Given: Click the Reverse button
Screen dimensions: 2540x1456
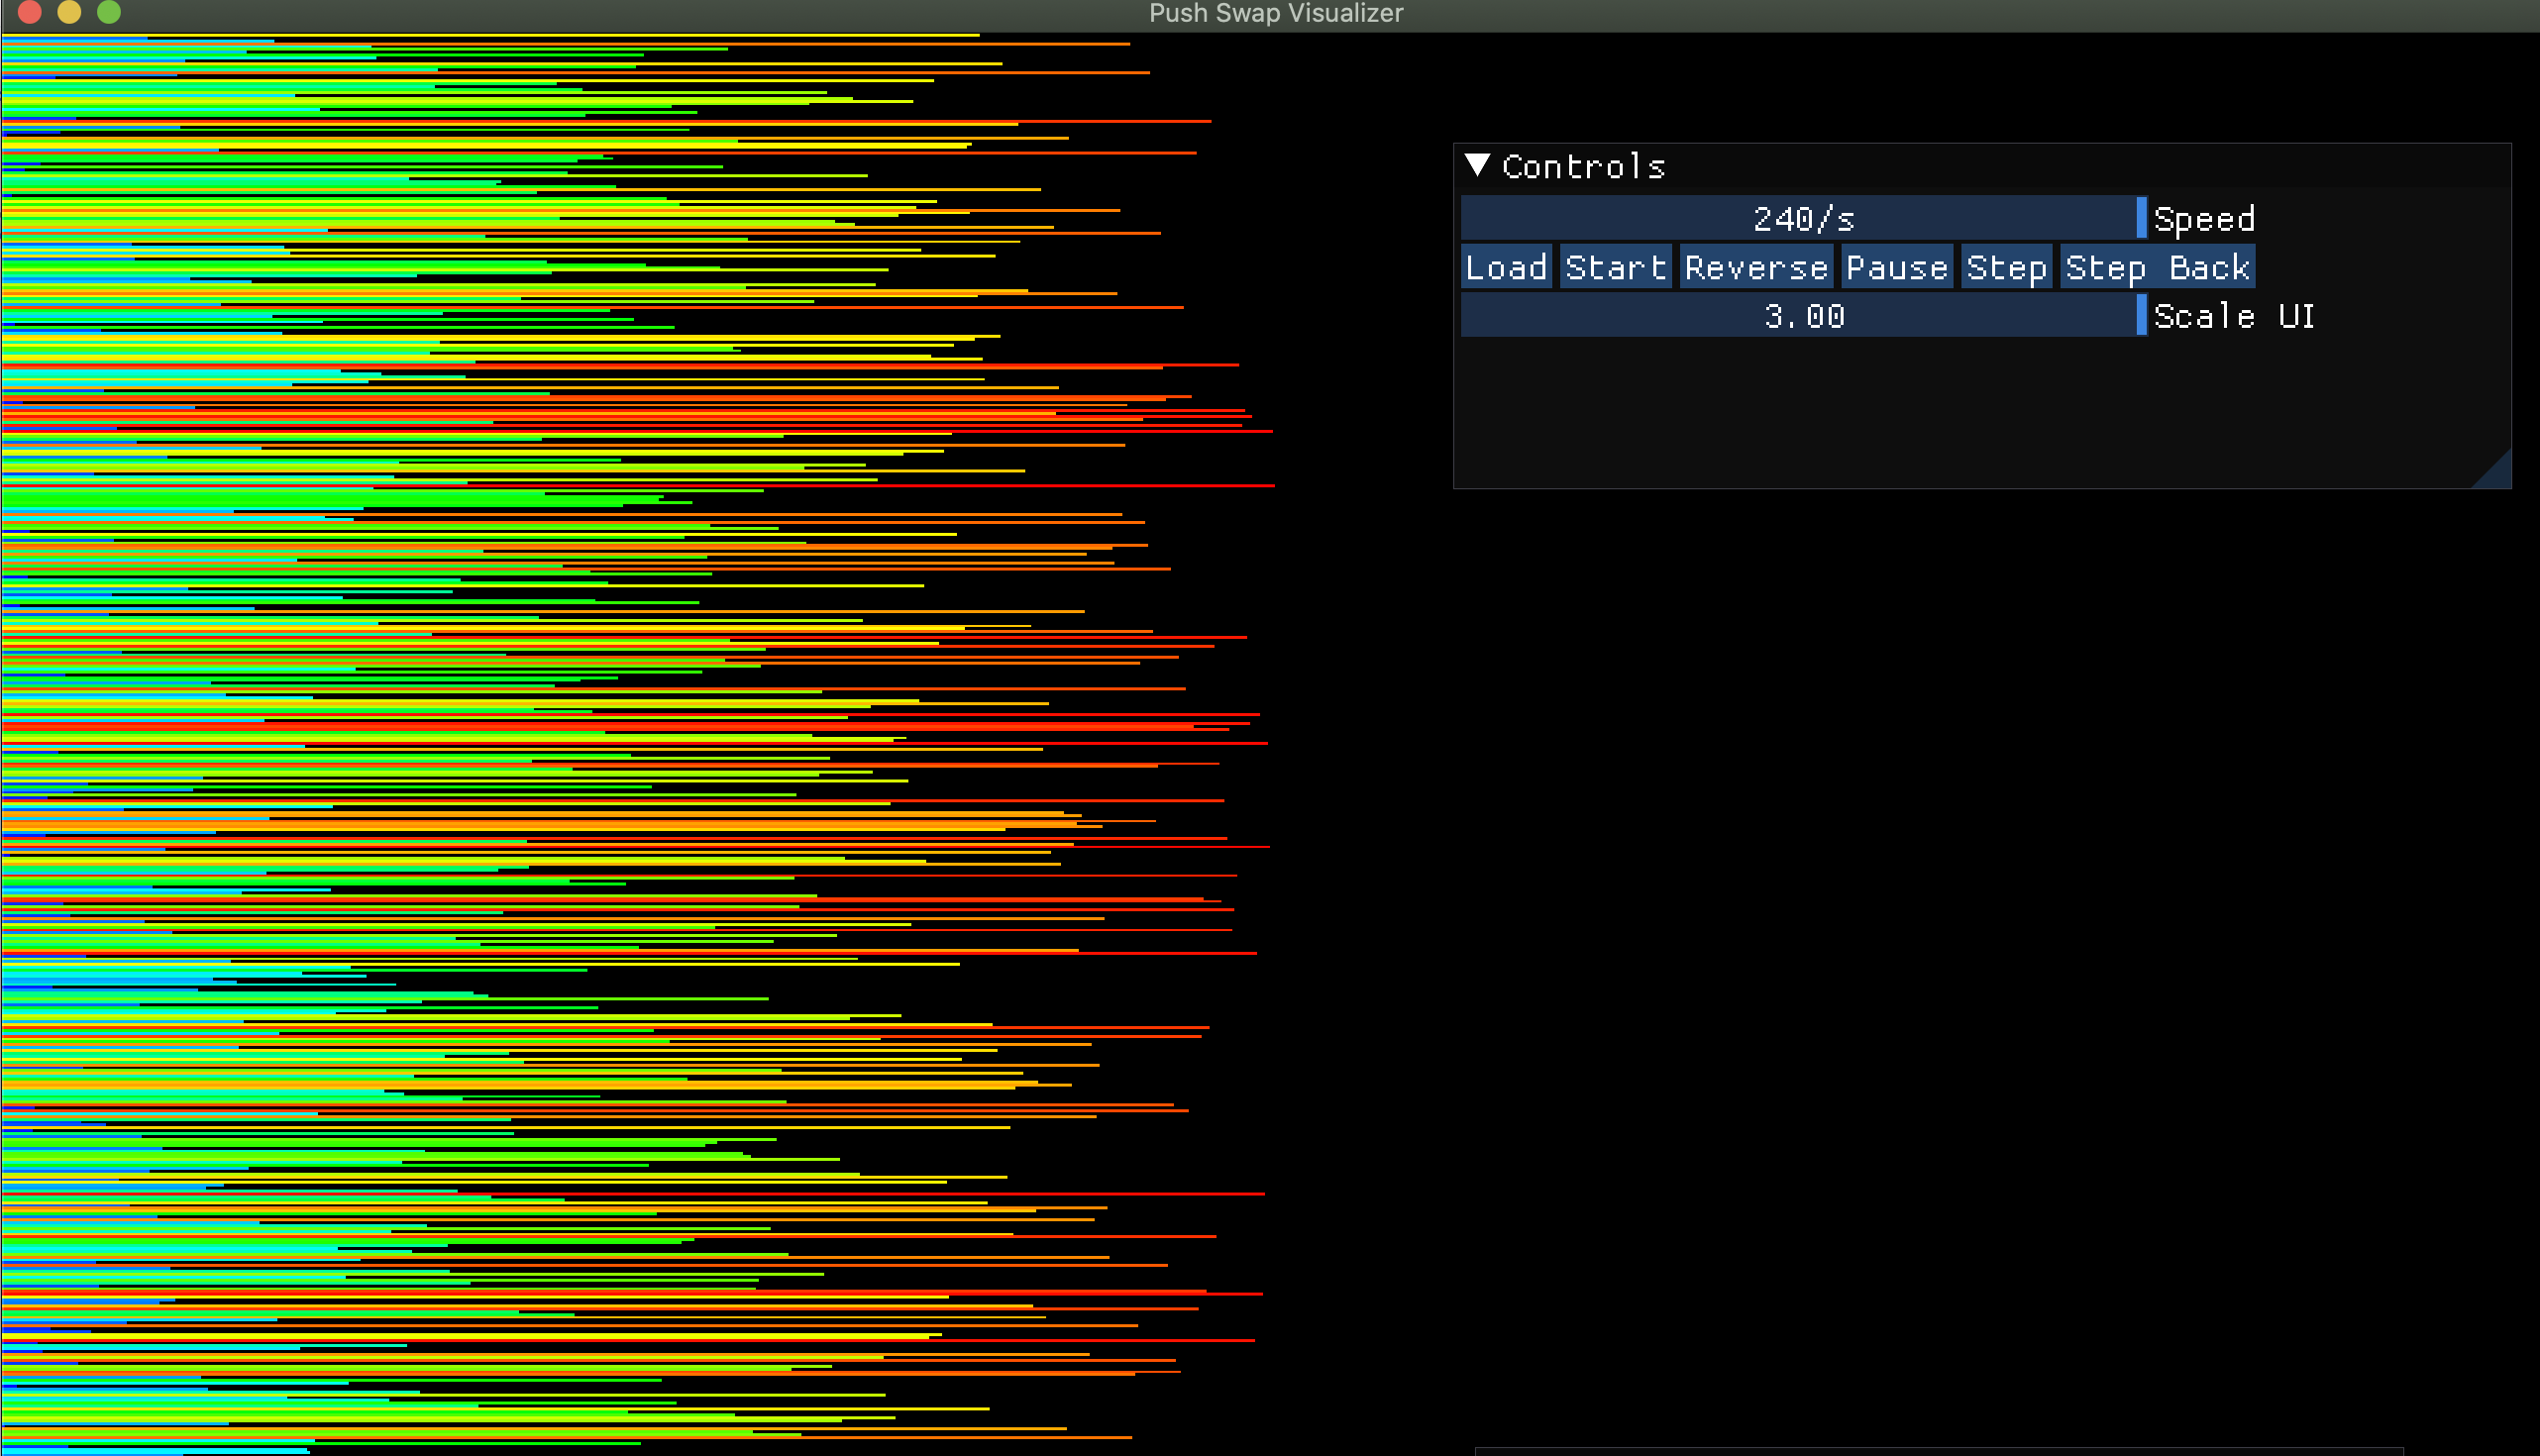Looking at the screenshot, I should pyautogui.click(x=1755, y=267).
